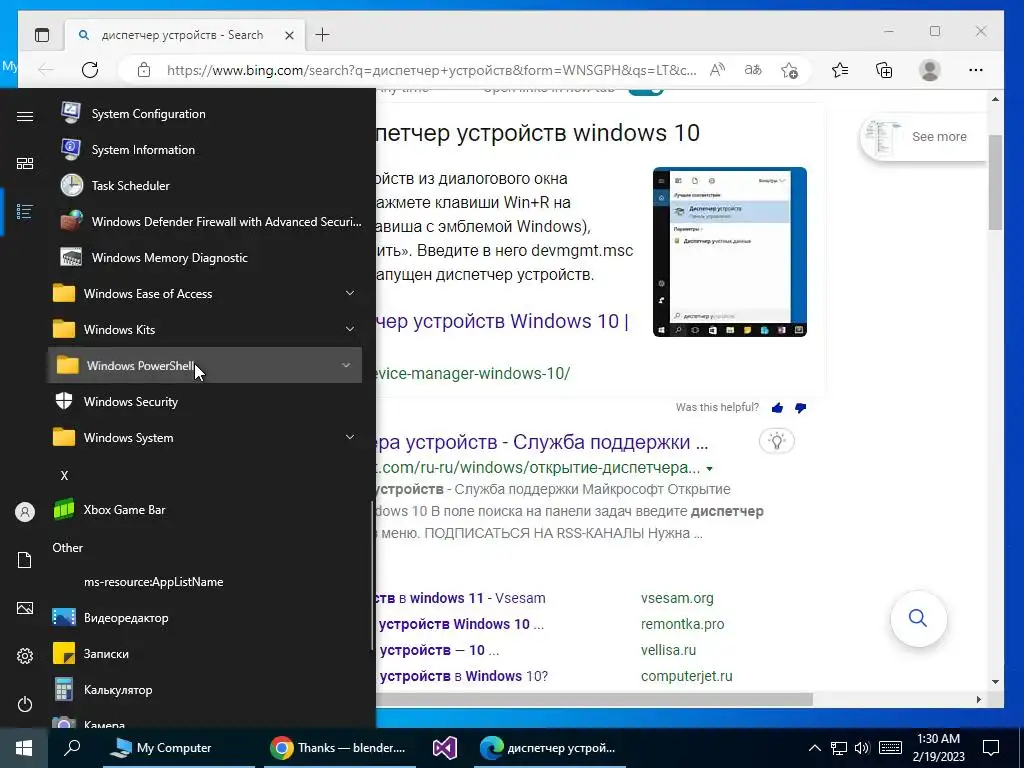
Task: Open Windows Defender Firewall with Advanced Security
Action: coord(204,221)
